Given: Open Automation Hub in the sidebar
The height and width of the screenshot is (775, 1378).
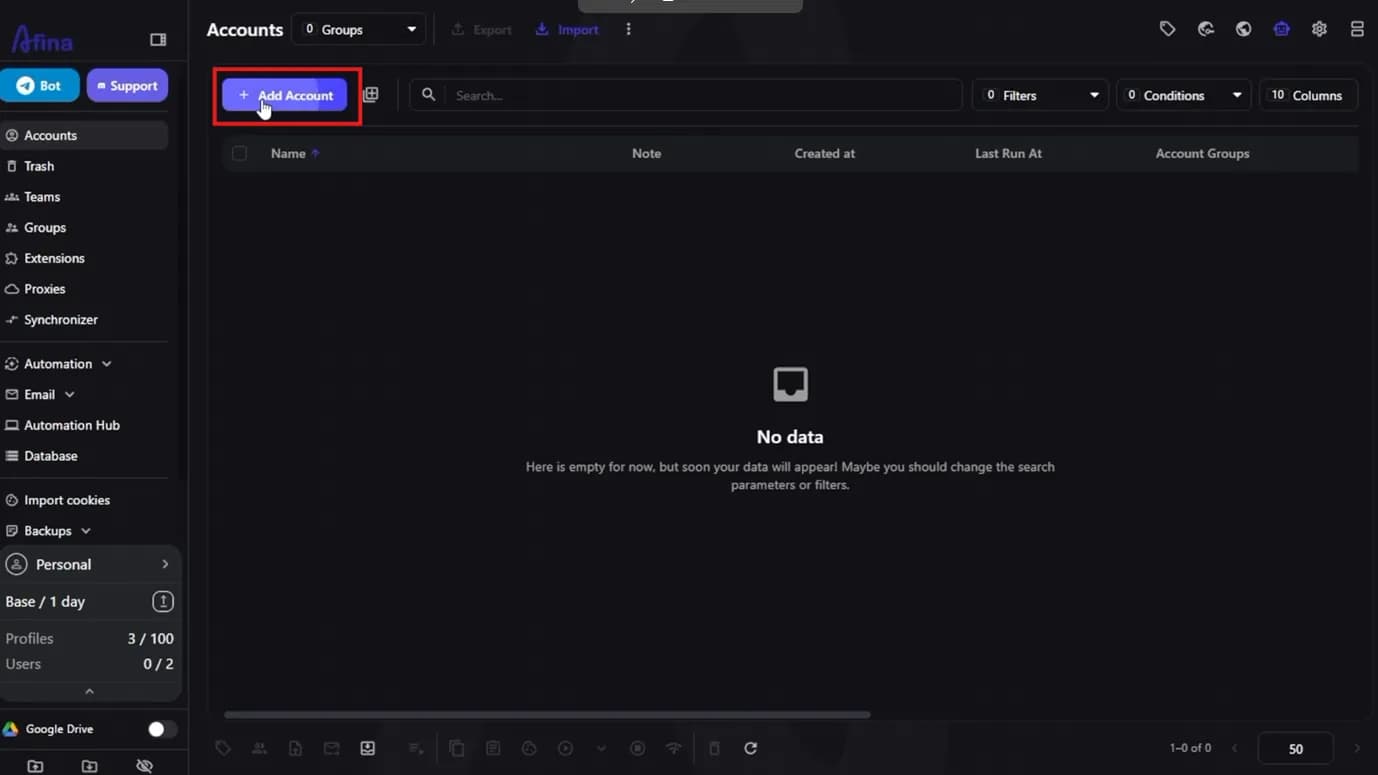Looking at the screenshot, I should pos(84,425).
